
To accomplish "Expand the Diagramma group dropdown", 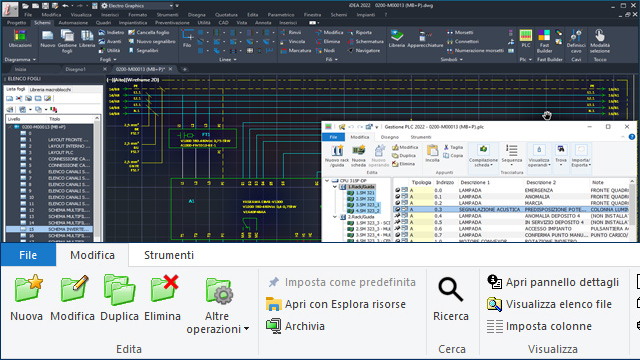I will [20, 60].
